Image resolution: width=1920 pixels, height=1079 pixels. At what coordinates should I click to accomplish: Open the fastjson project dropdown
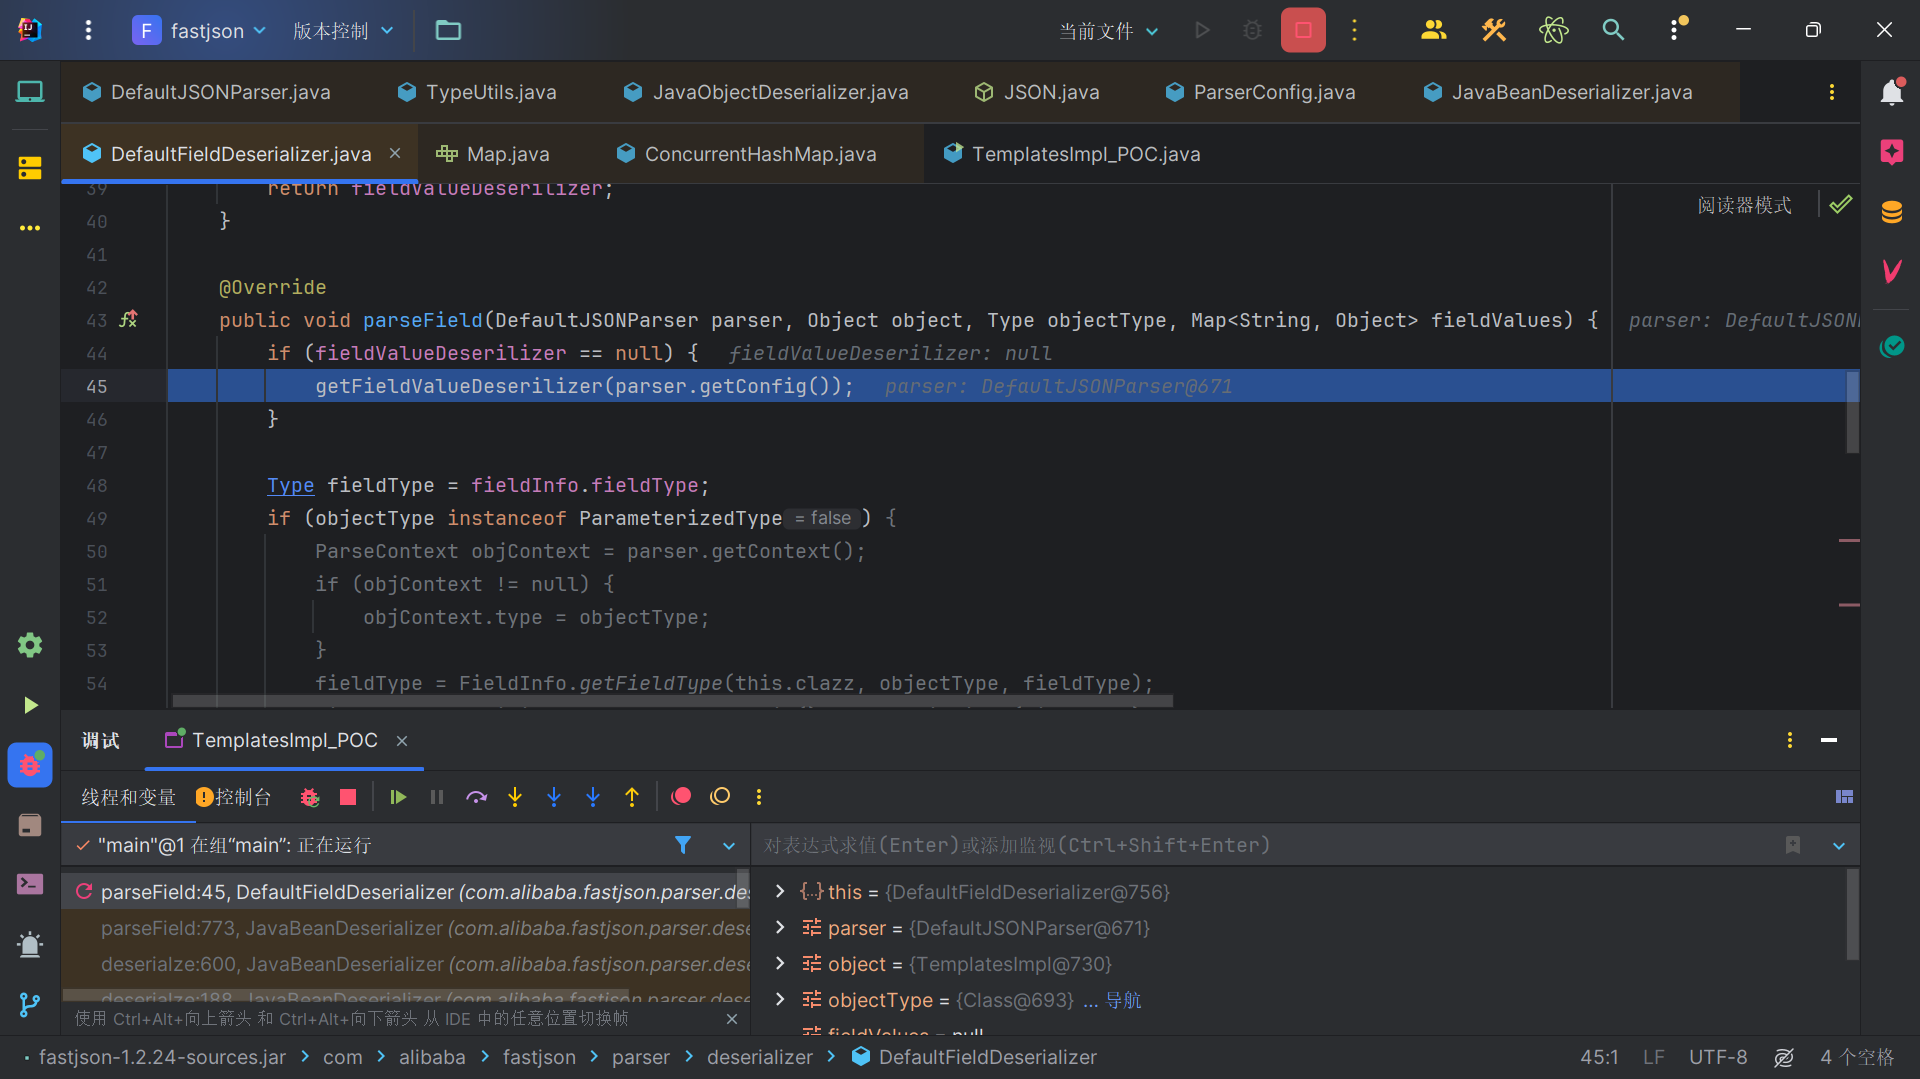coord(200,30)
